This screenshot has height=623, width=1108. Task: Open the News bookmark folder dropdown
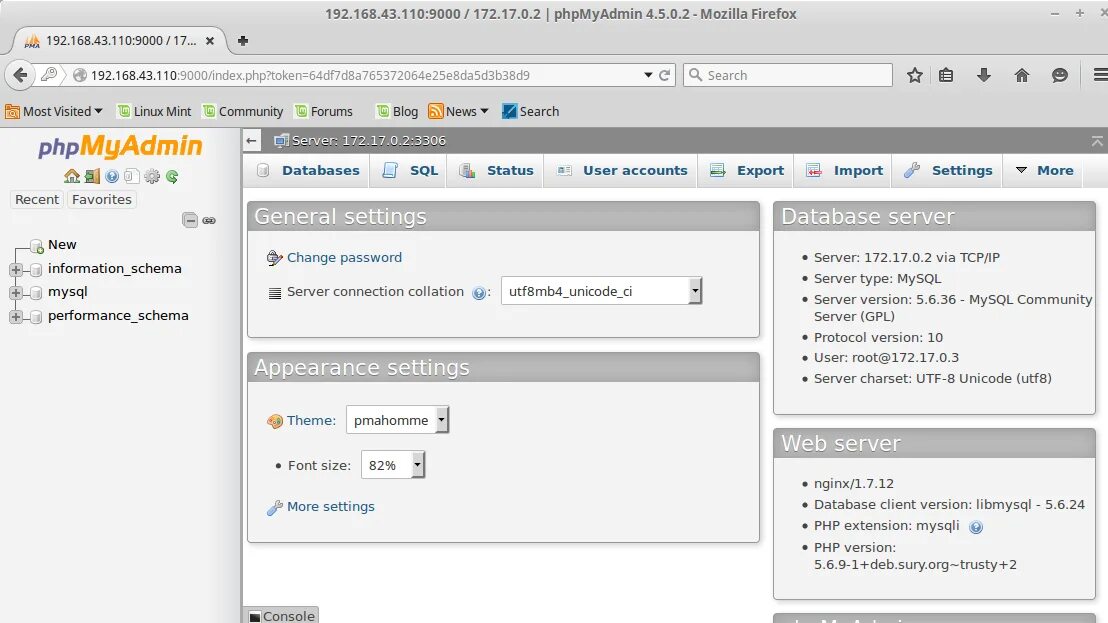pos(459,111)
